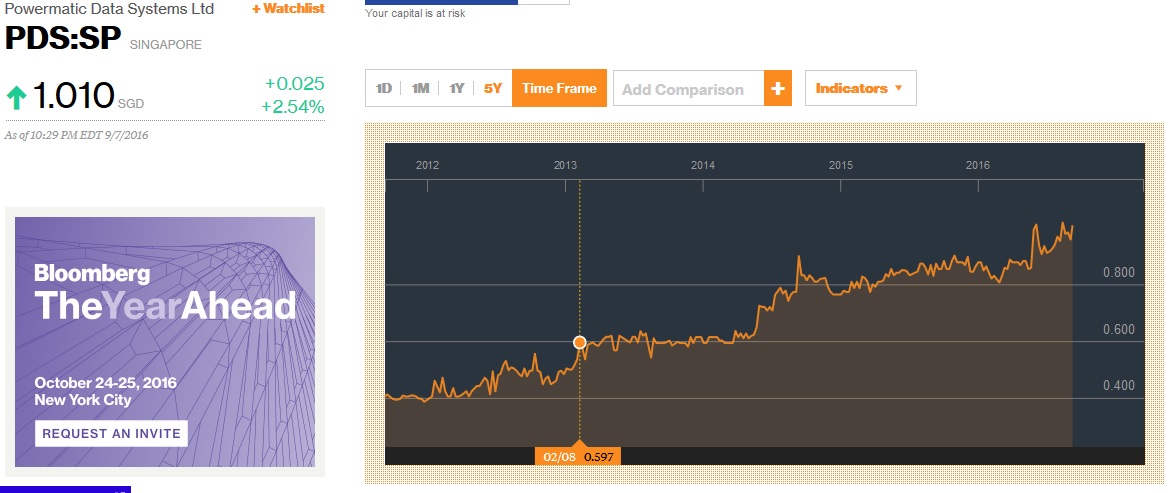Open the Time Frame selector

tap(559, 89)
